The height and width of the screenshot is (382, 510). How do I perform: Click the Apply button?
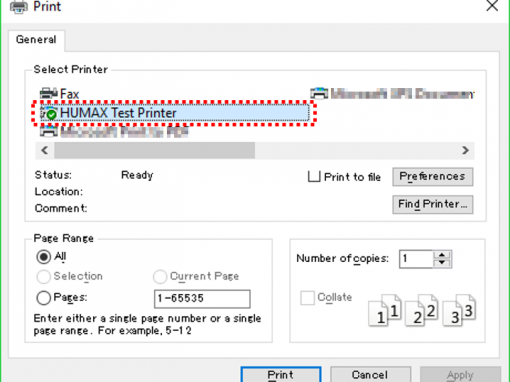point(460,375)
